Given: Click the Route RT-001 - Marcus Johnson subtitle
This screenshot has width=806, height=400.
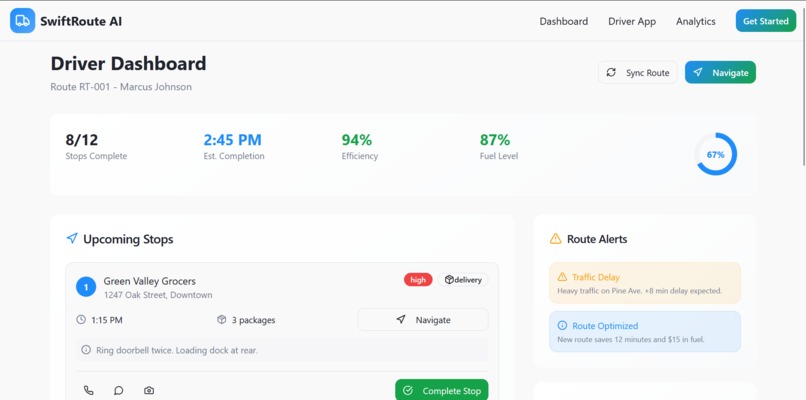Looking at the screenshot, I should click(121, 87).
